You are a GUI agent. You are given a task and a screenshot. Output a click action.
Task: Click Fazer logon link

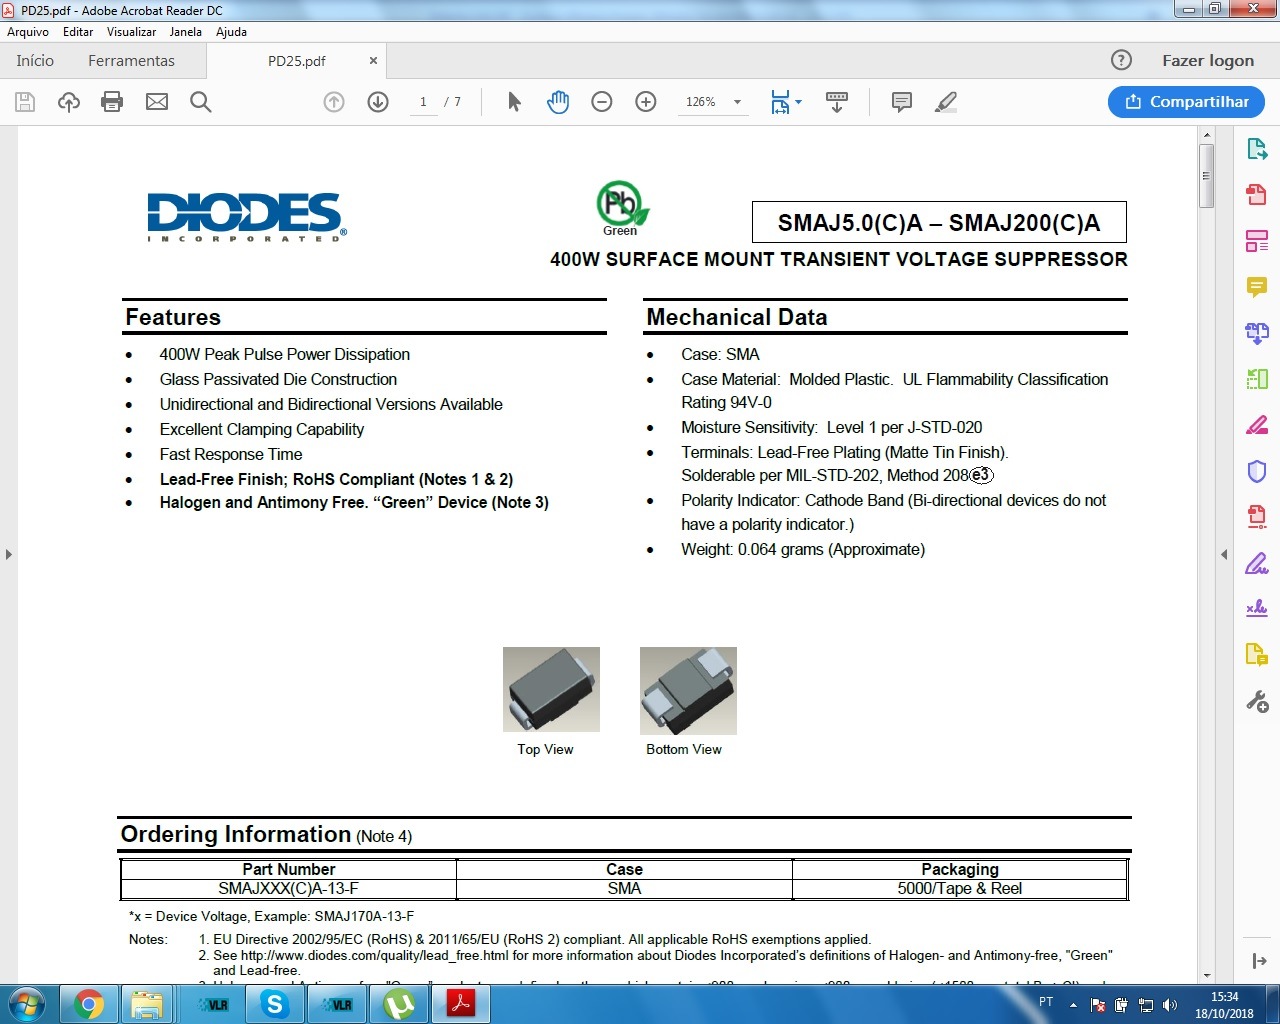tap(1207, 61)
